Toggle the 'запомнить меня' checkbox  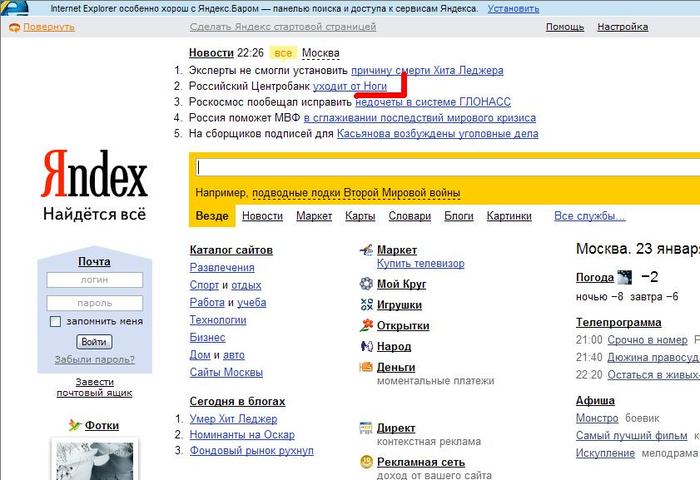(x=55, y=321)
